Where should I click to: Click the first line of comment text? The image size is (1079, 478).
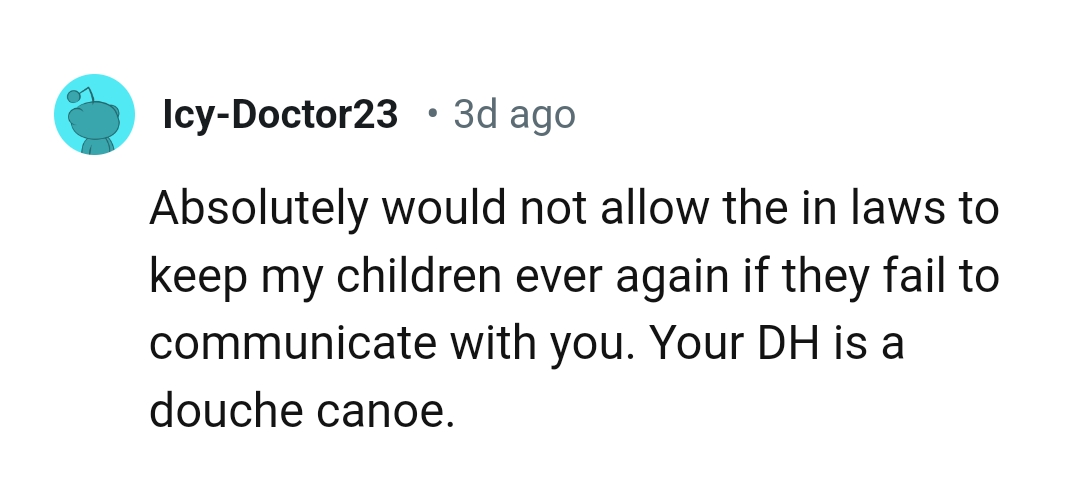[574, 211]
